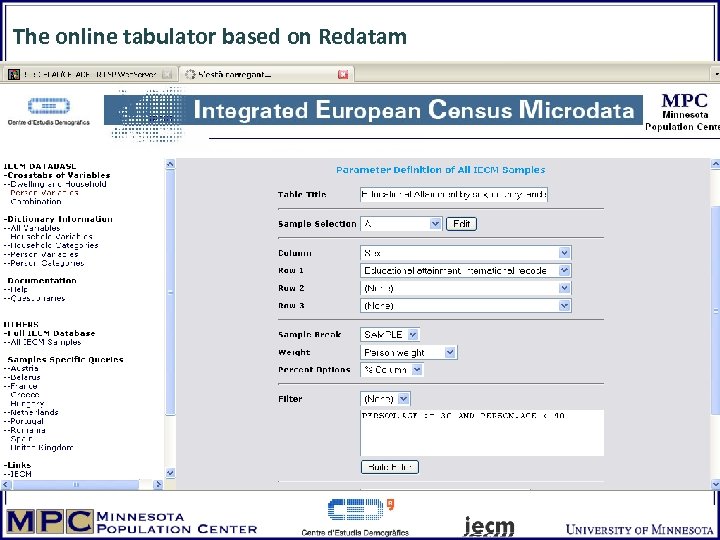Screen dimensions: 720x540
Task: Select the Hungary sample query
Action: [x=27, y=404]
